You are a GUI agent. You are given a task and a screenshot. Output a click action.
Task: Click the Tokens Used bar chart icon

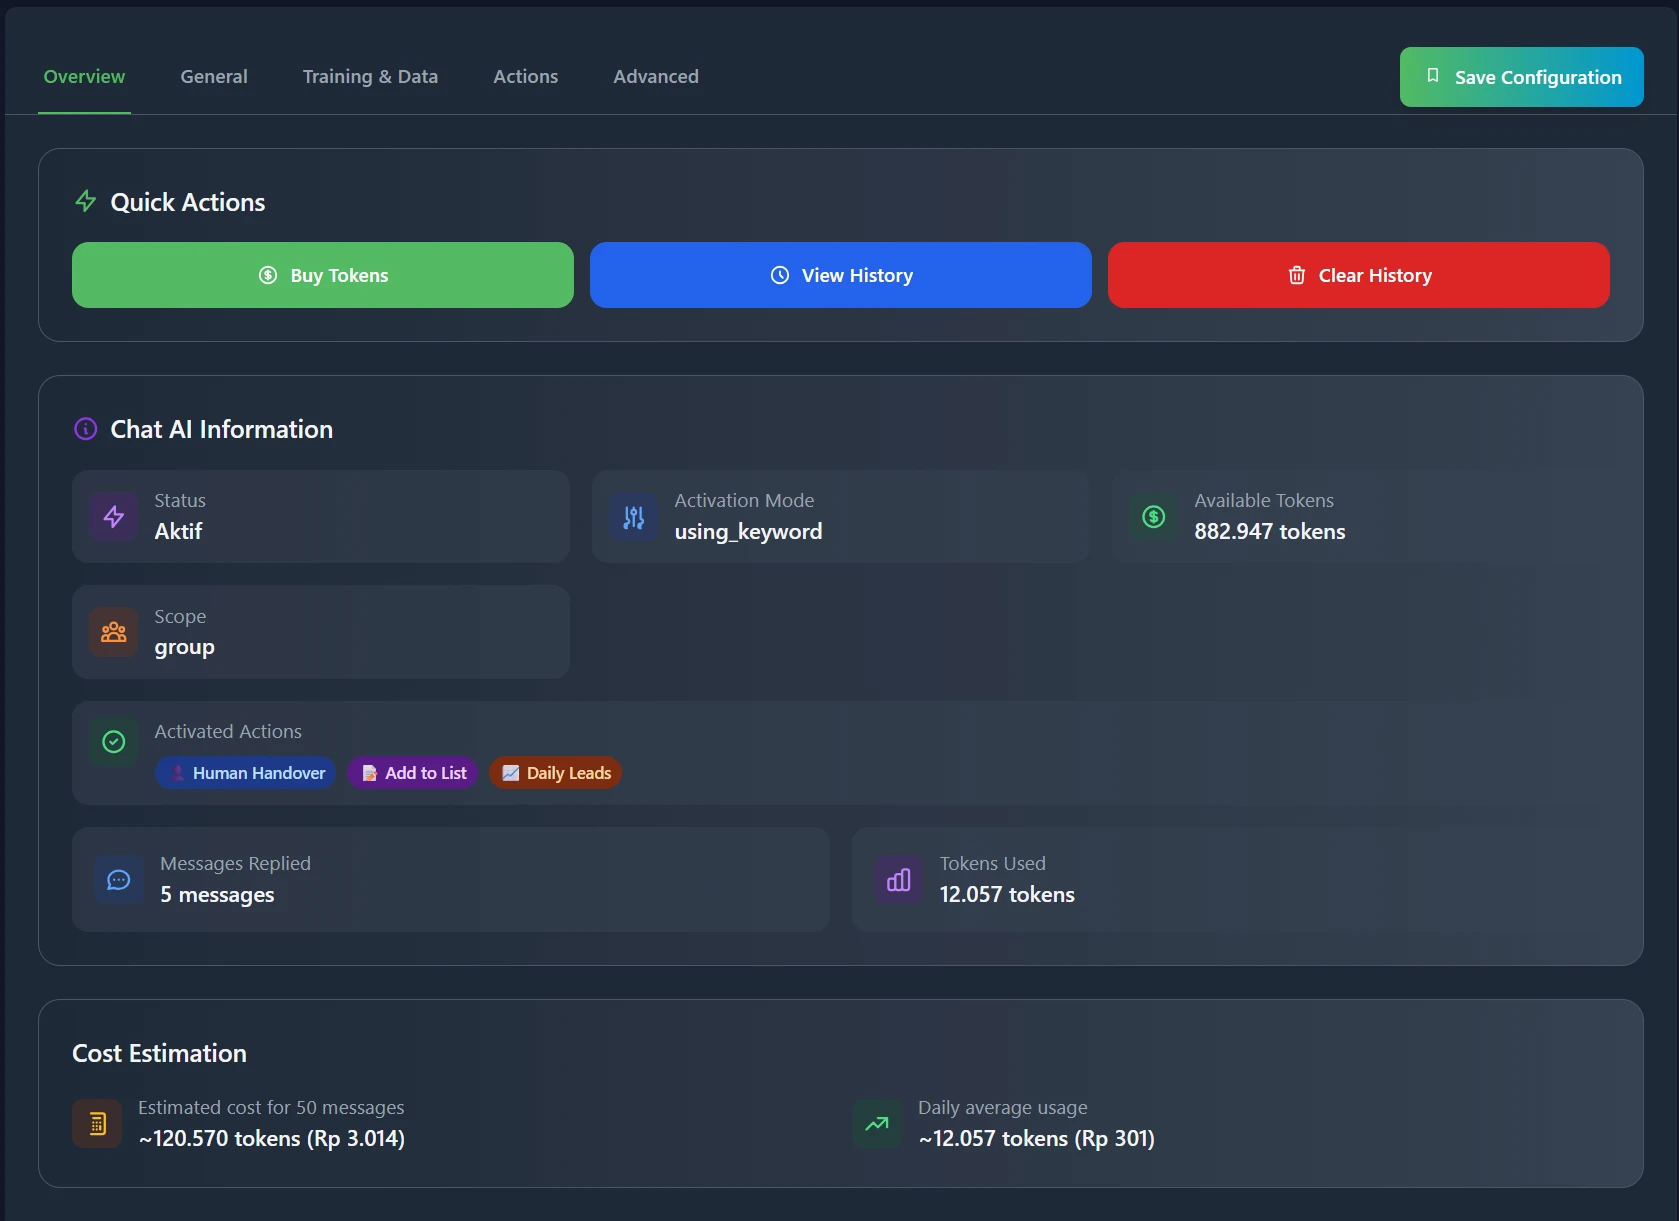899,880
